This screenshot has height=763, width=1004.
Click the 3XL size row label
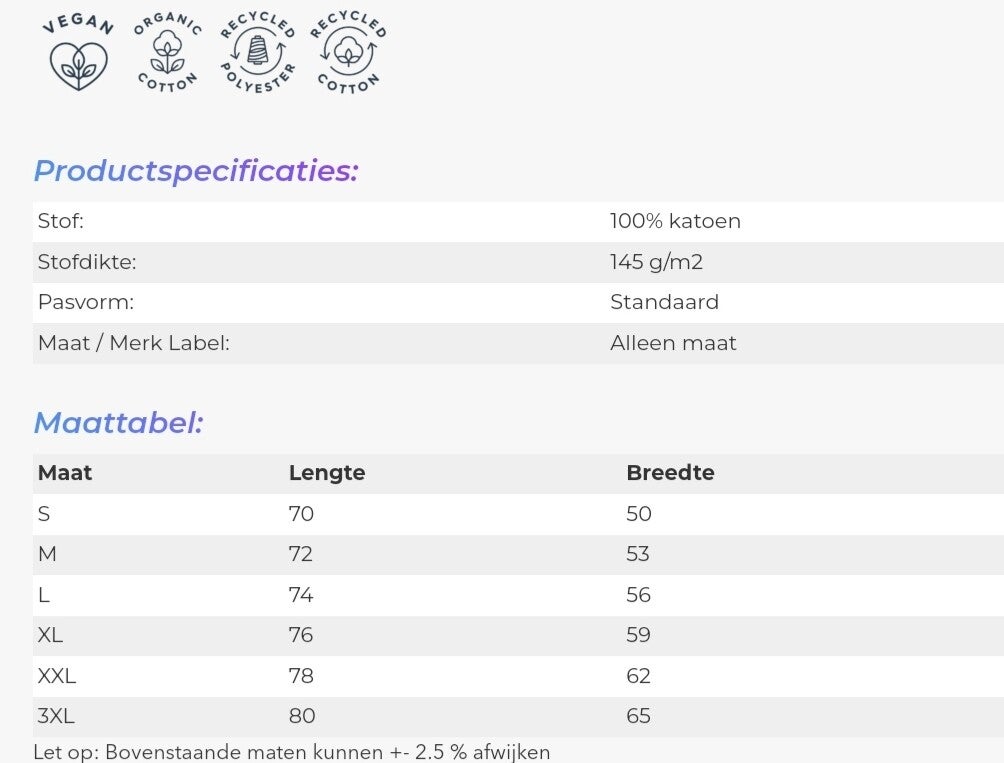click(56, 716)
